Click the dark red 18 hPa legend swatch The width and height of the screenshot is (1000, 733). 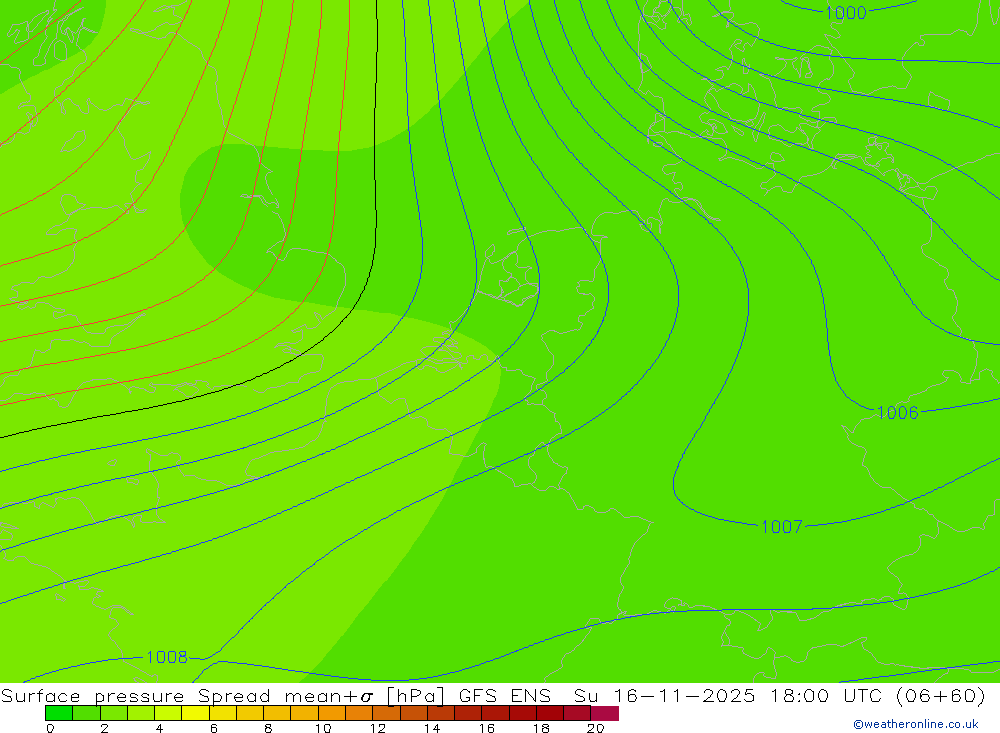point(550,713)
